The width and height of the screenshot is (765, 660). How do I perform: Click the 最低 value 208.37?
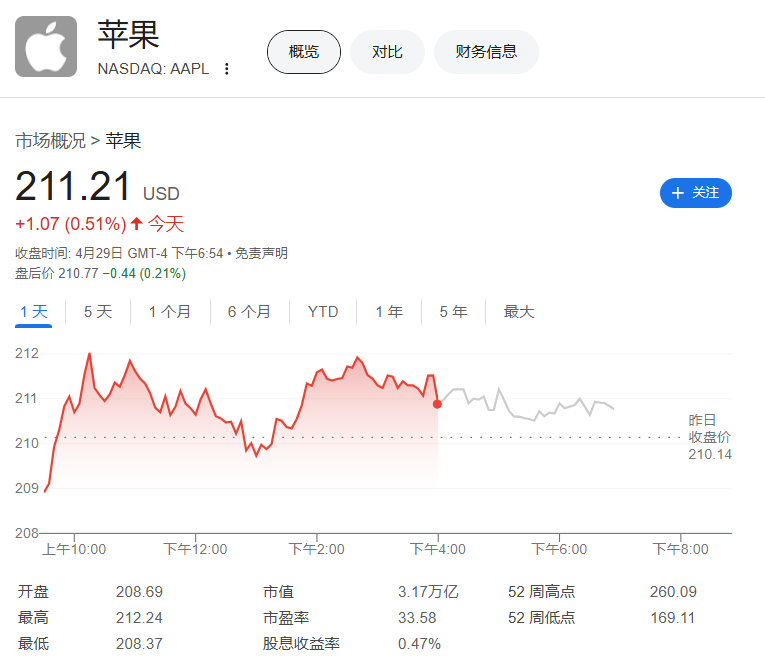tap(139, 644)
